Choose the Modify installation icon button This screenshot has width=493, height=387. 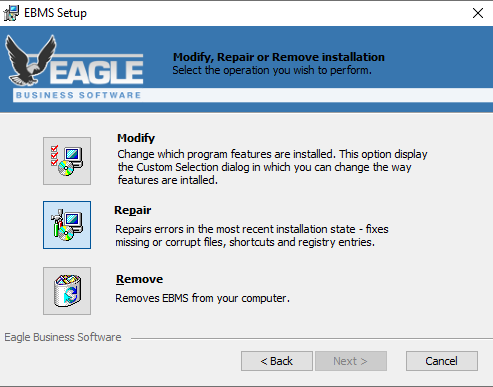67,161
